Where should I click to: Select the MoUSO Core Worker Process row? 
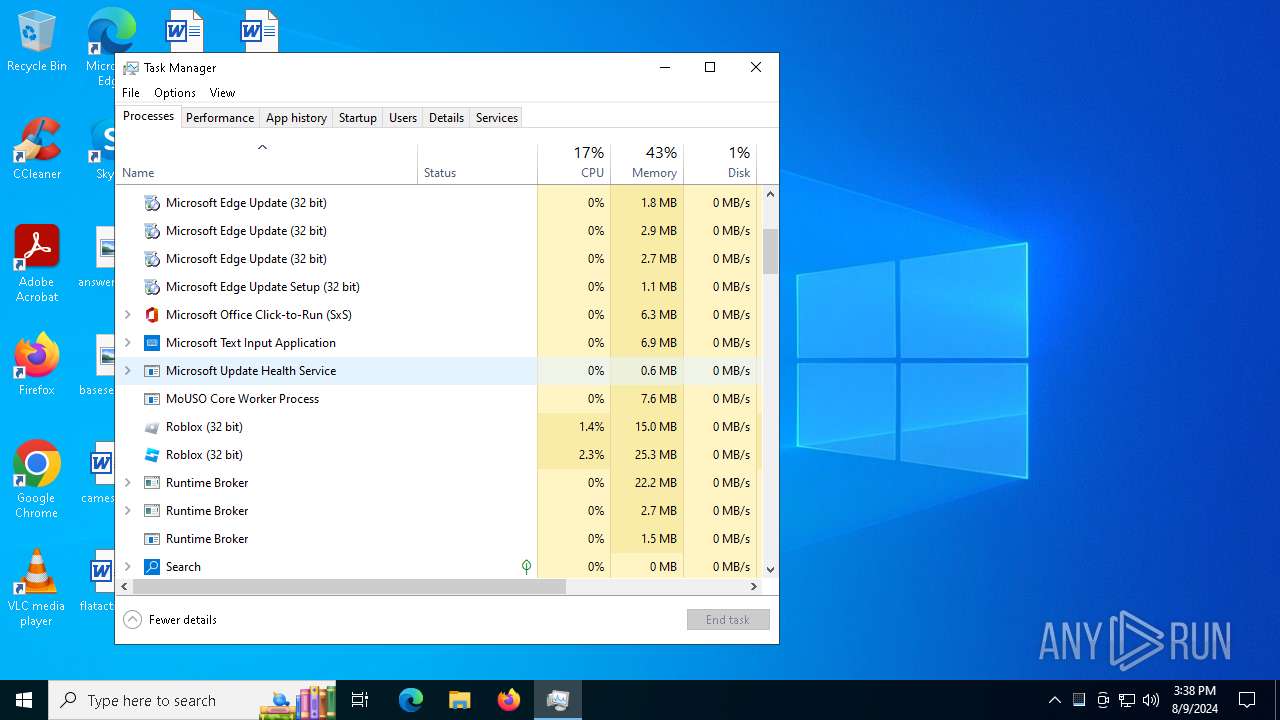tap(437, 399)
